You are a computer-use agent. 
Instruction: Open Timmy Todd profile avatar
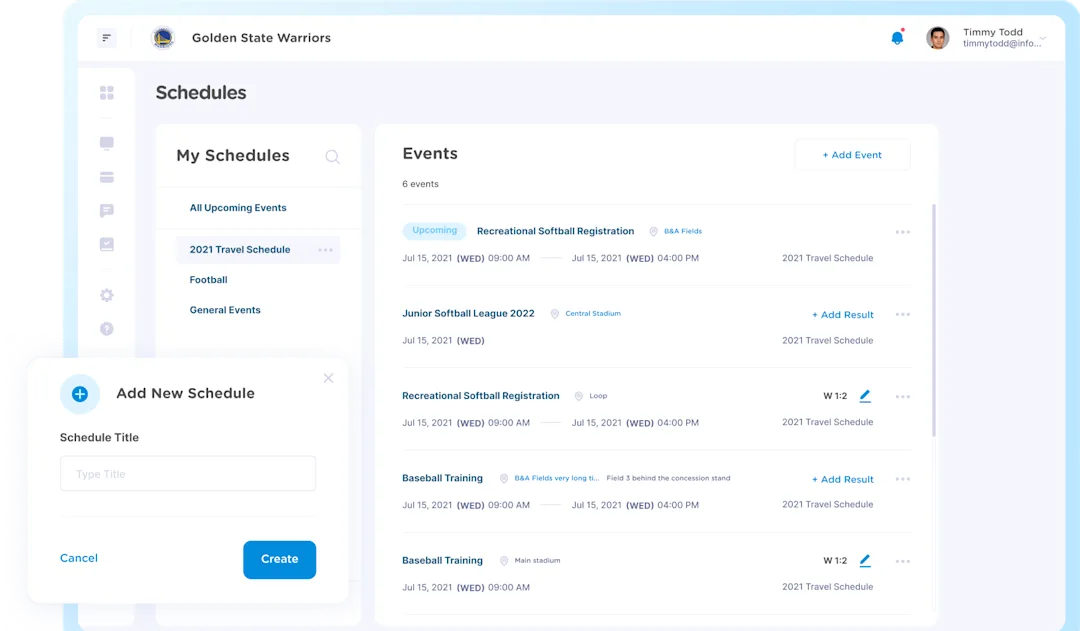click(x=937, y=38)
